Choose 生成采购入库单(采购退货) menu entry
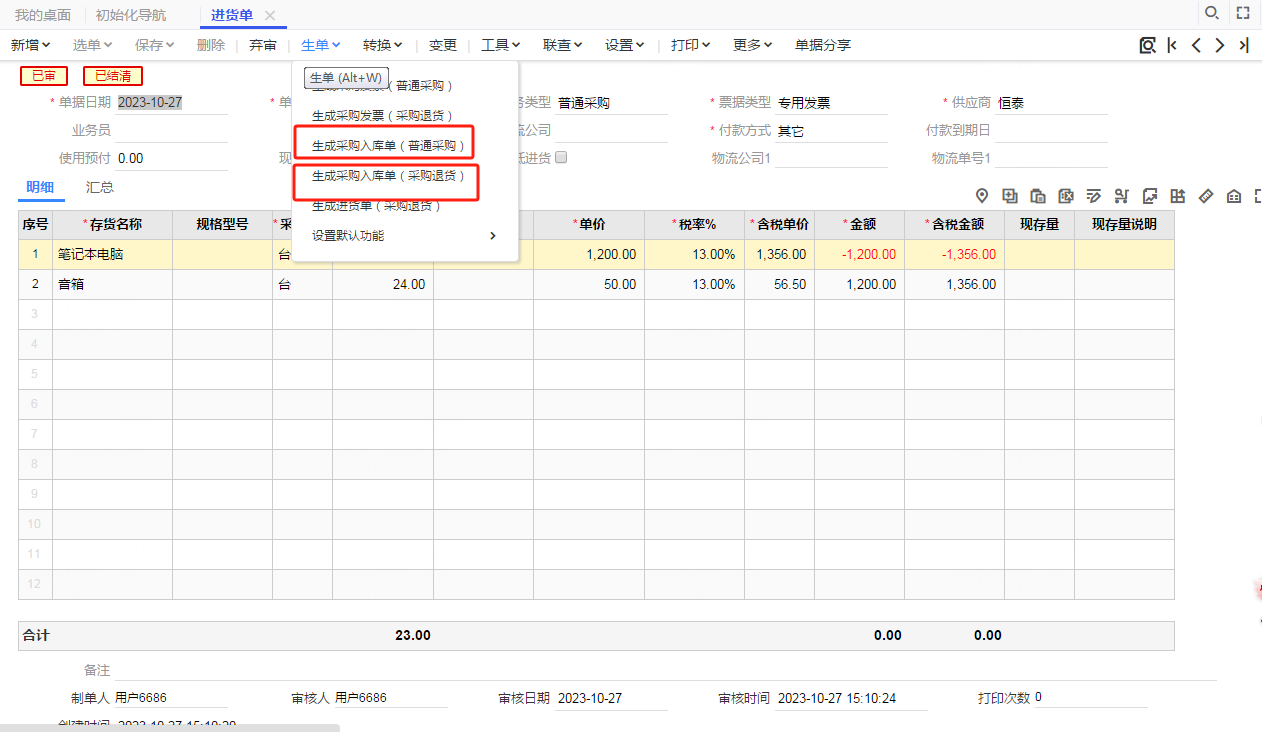This screenshot has height=732, width=1262. [x=389, y=175]
